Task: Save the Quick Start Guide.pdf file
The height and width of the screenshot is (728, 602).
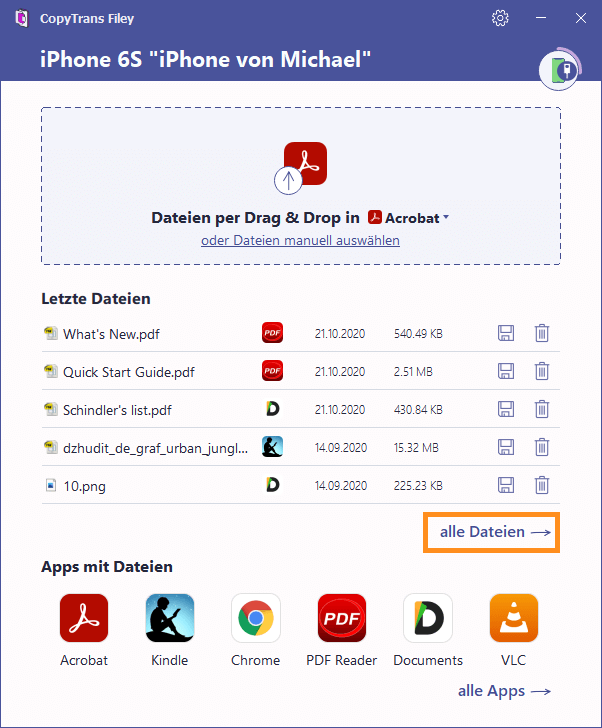Action: (506, 371)
